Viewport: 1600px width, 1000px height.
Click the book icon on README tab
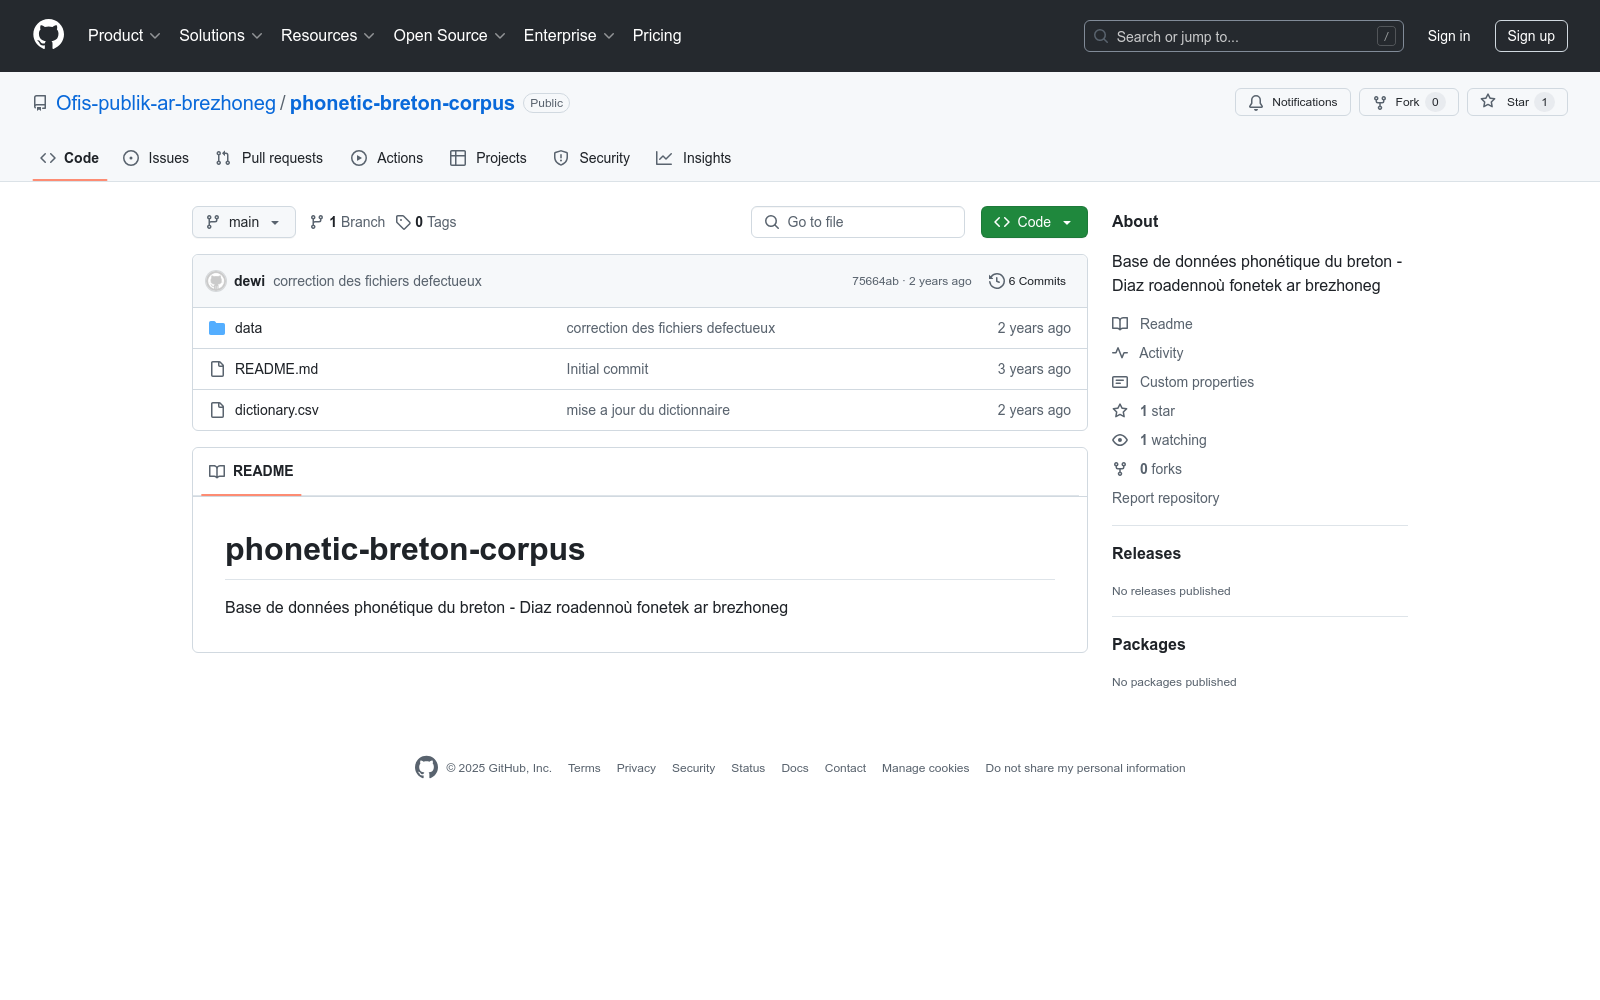(217, 471)
